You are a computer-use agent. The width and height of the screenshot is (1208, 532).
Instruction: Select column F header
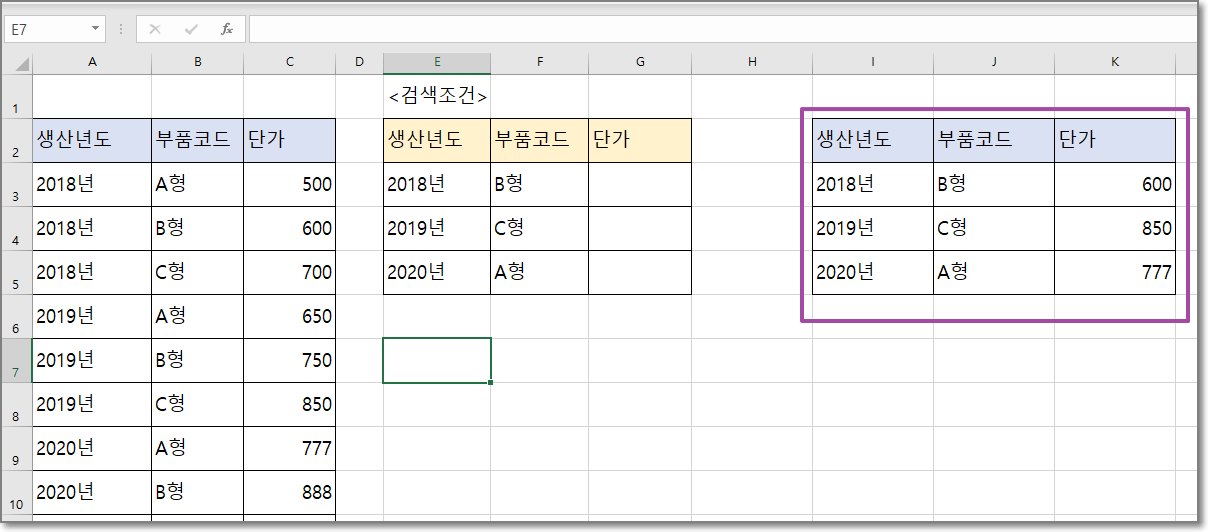(x=540, y=63)
